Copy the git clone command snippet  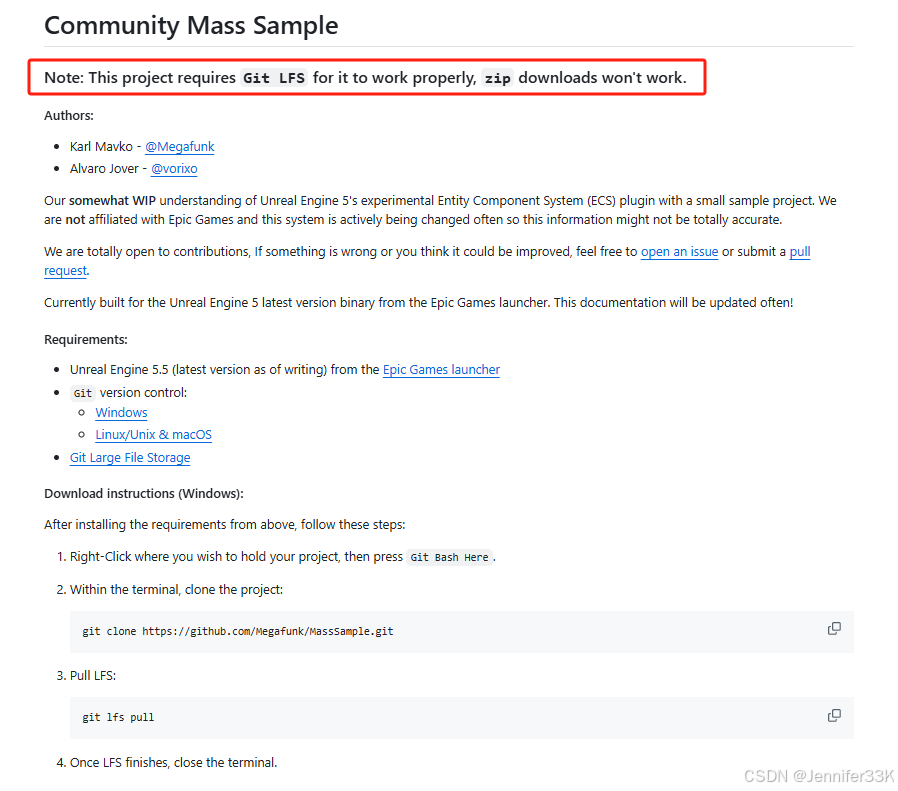click(834, 628)
